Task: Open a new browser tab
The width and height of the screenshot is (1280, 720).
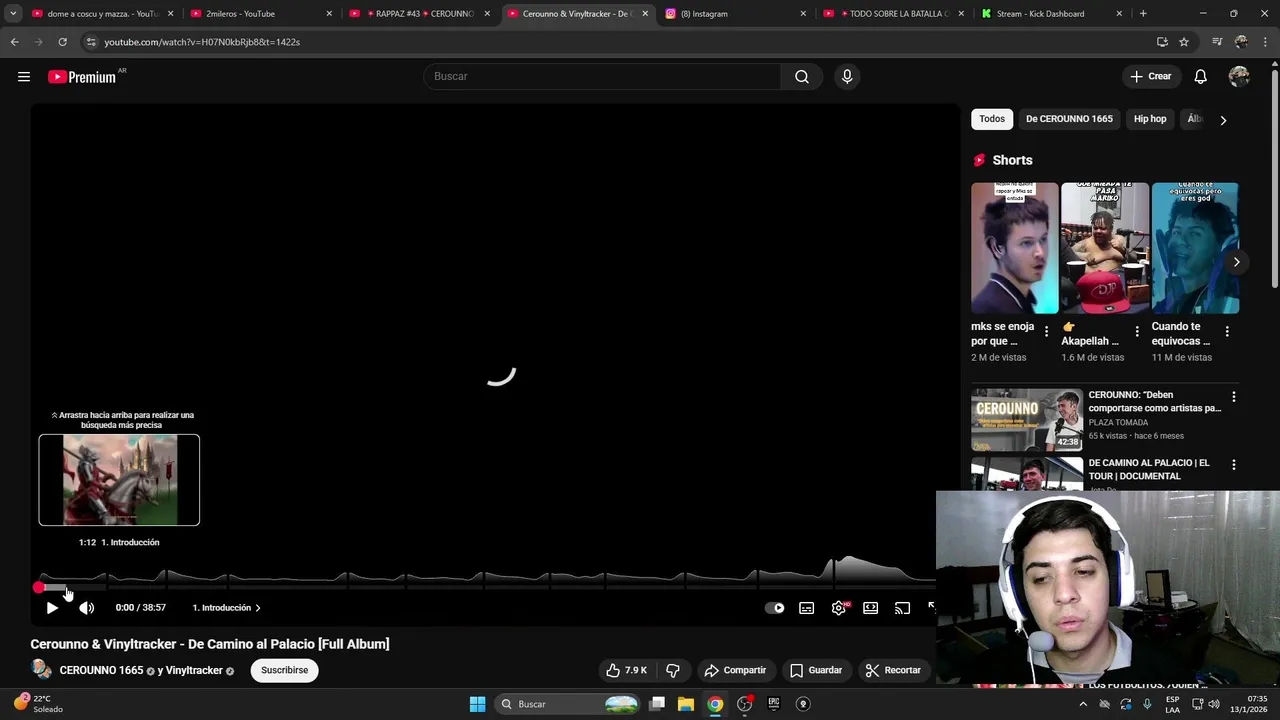Action: coord(1143,14)
